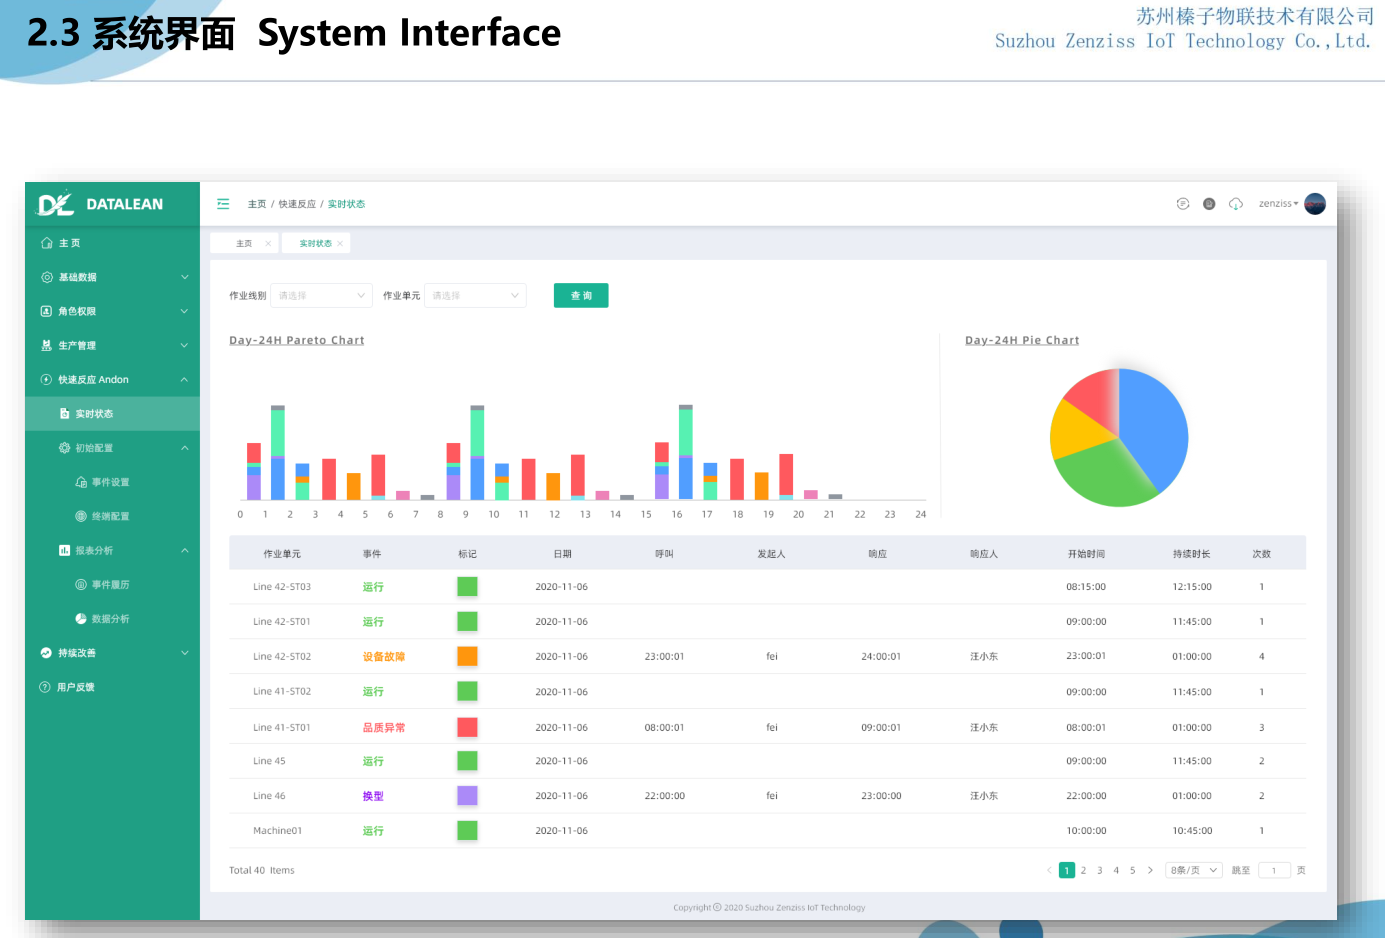Screen dimensions: 1385x938
Task: Click the dark document icon in header
Action: point(1209,204)
